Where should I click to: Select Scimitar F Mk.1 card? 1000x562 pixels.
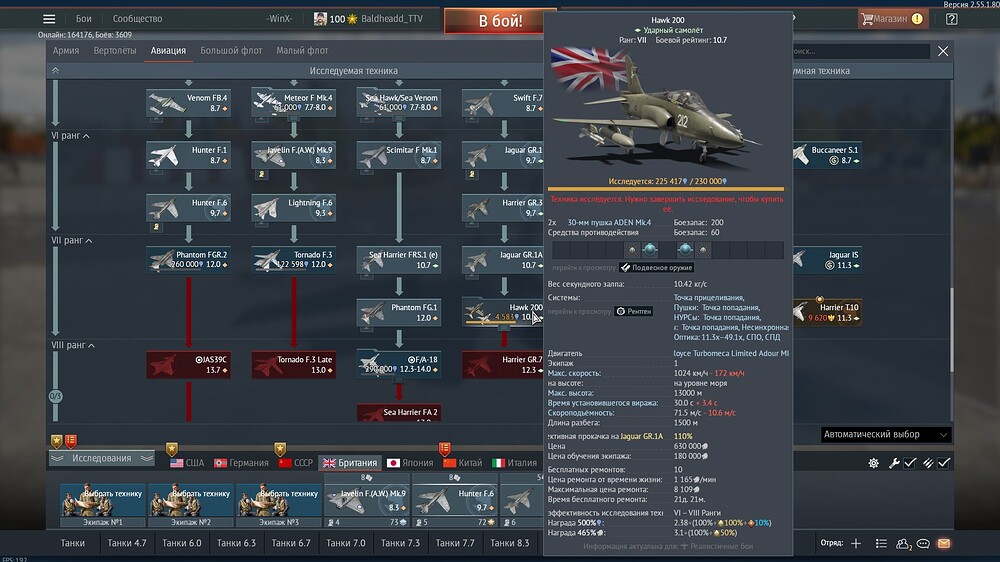pyautogui.click(x=399, y=155)
